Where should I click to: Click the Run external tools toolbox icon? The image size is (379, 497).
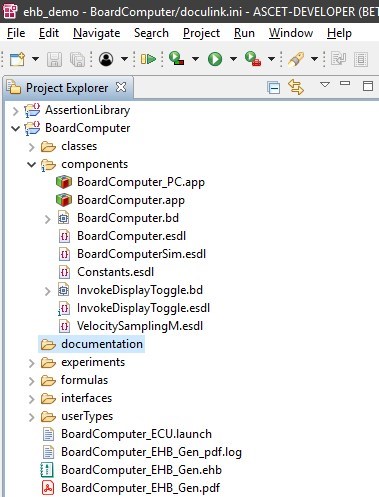click(253, 59)
